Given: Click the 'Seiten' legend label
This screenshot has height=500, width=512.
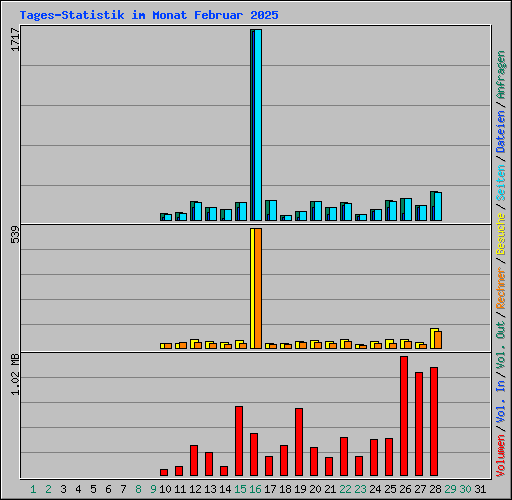Looking at the screenshot, I should 501,182.
